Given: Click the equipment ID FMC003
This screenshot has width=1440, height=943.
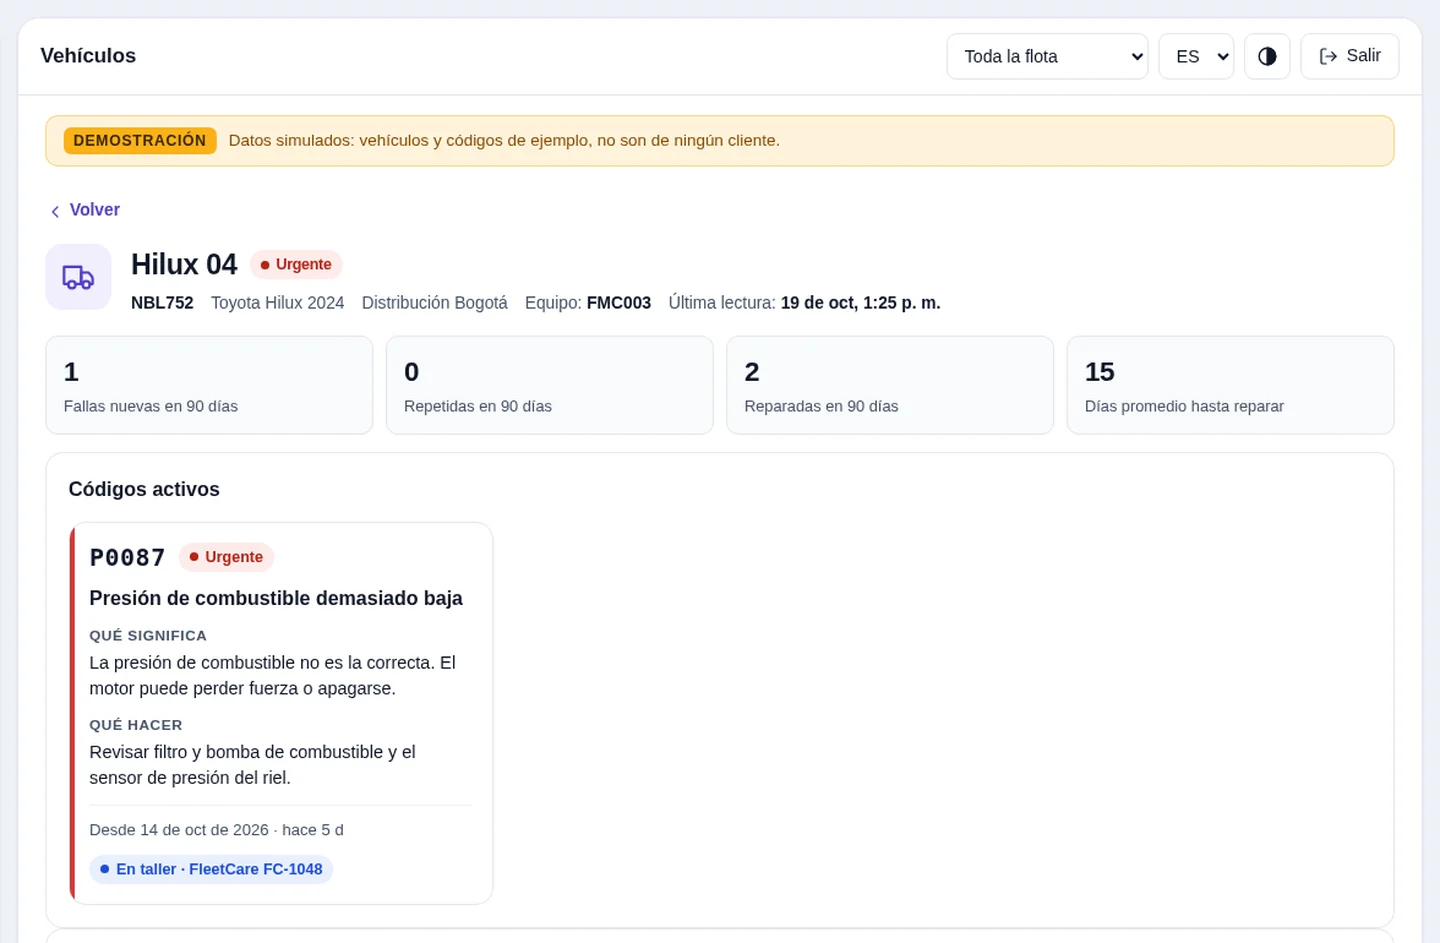Looking at the screenshot, I should click(619, 303).
